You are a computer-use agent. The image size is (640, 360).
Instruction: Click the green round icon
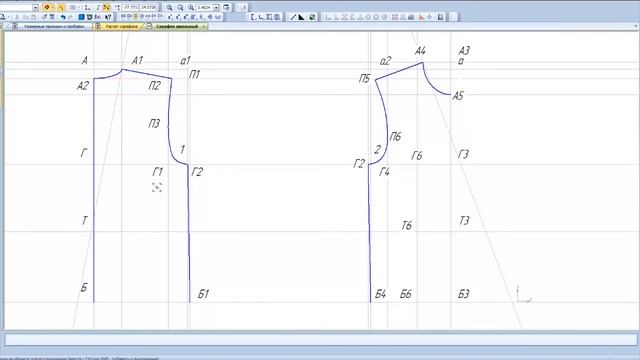point(312,17)
